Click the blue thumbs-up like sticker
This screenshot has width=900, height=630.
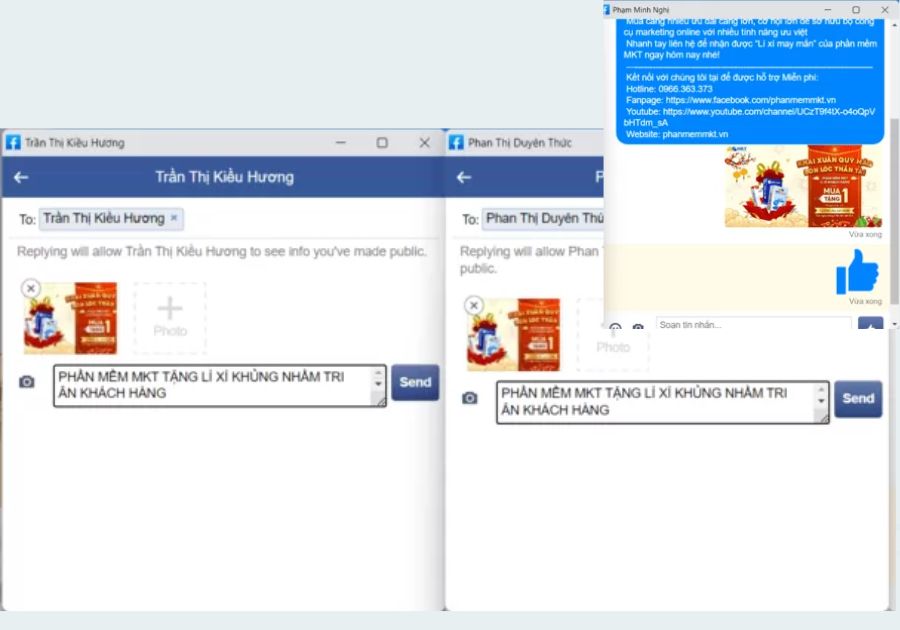click(857, 271)
